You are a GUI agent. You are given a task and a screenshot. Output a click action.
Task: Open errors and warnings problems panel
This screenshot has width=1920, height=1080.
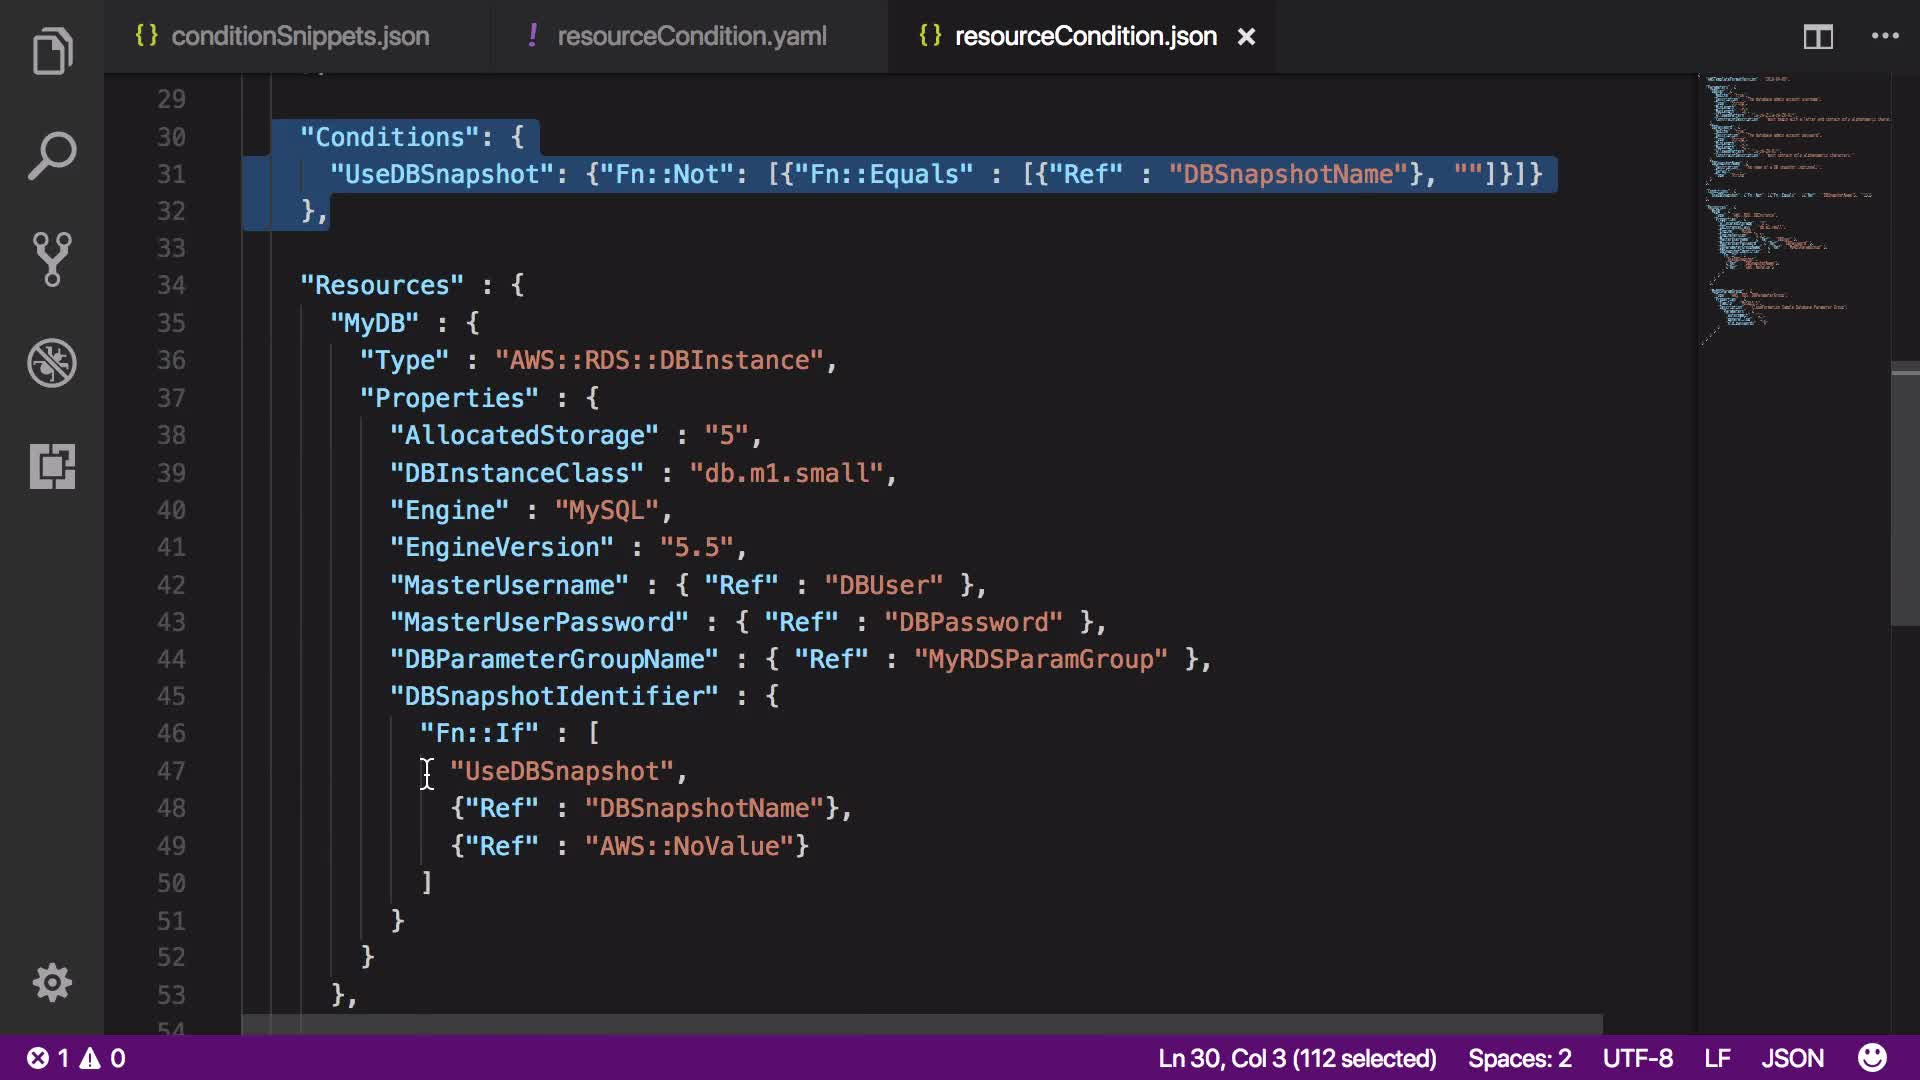coord(76,1058)
